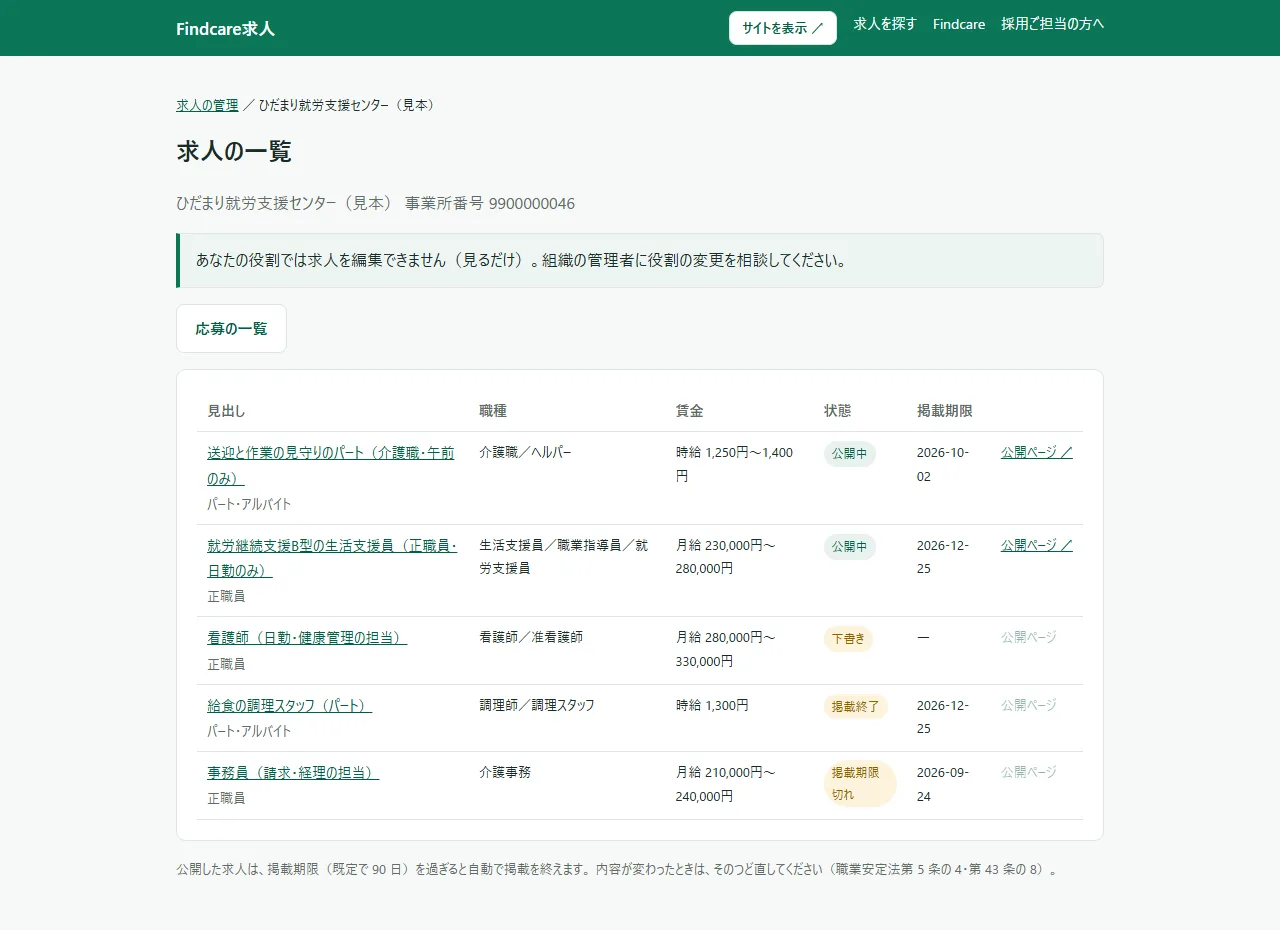Click the 公開中 badge in 生活支援員 row

click(850, 547)
